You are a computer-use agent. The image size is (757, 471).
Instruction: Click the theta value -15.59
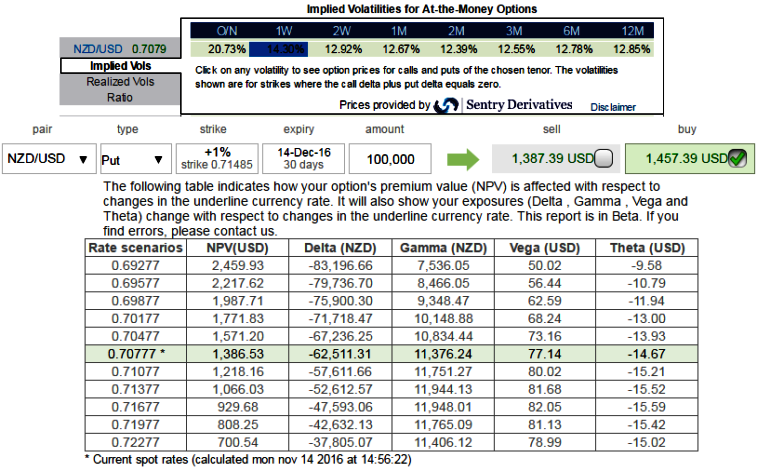coord(647,407)
